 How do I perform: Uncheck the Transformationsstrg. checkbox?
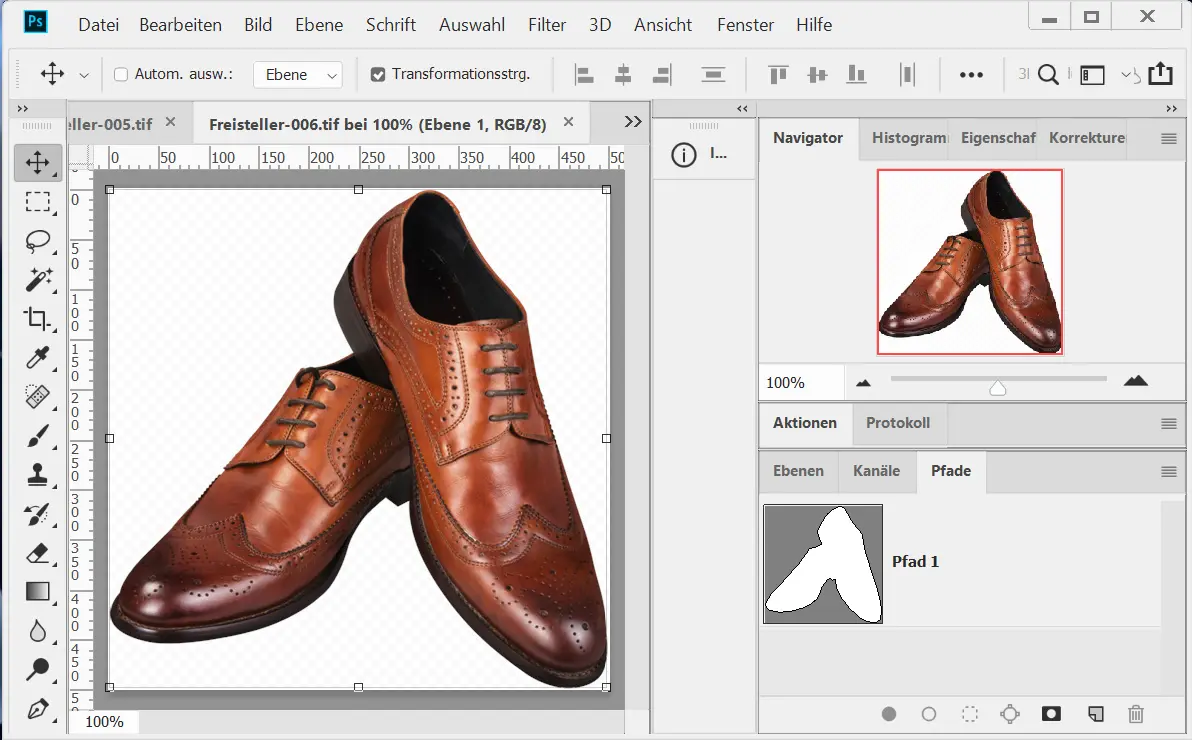[378, 74]
